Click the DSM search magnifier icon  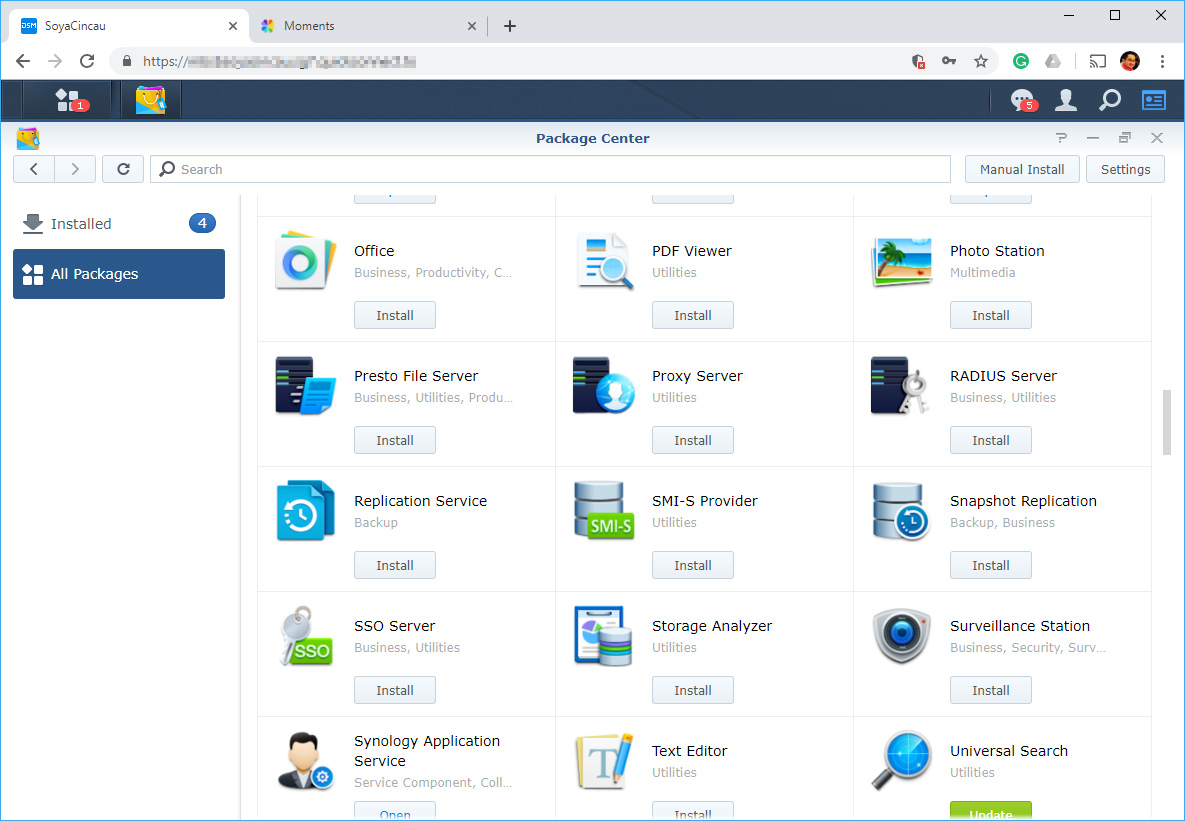pos(1110,100)
